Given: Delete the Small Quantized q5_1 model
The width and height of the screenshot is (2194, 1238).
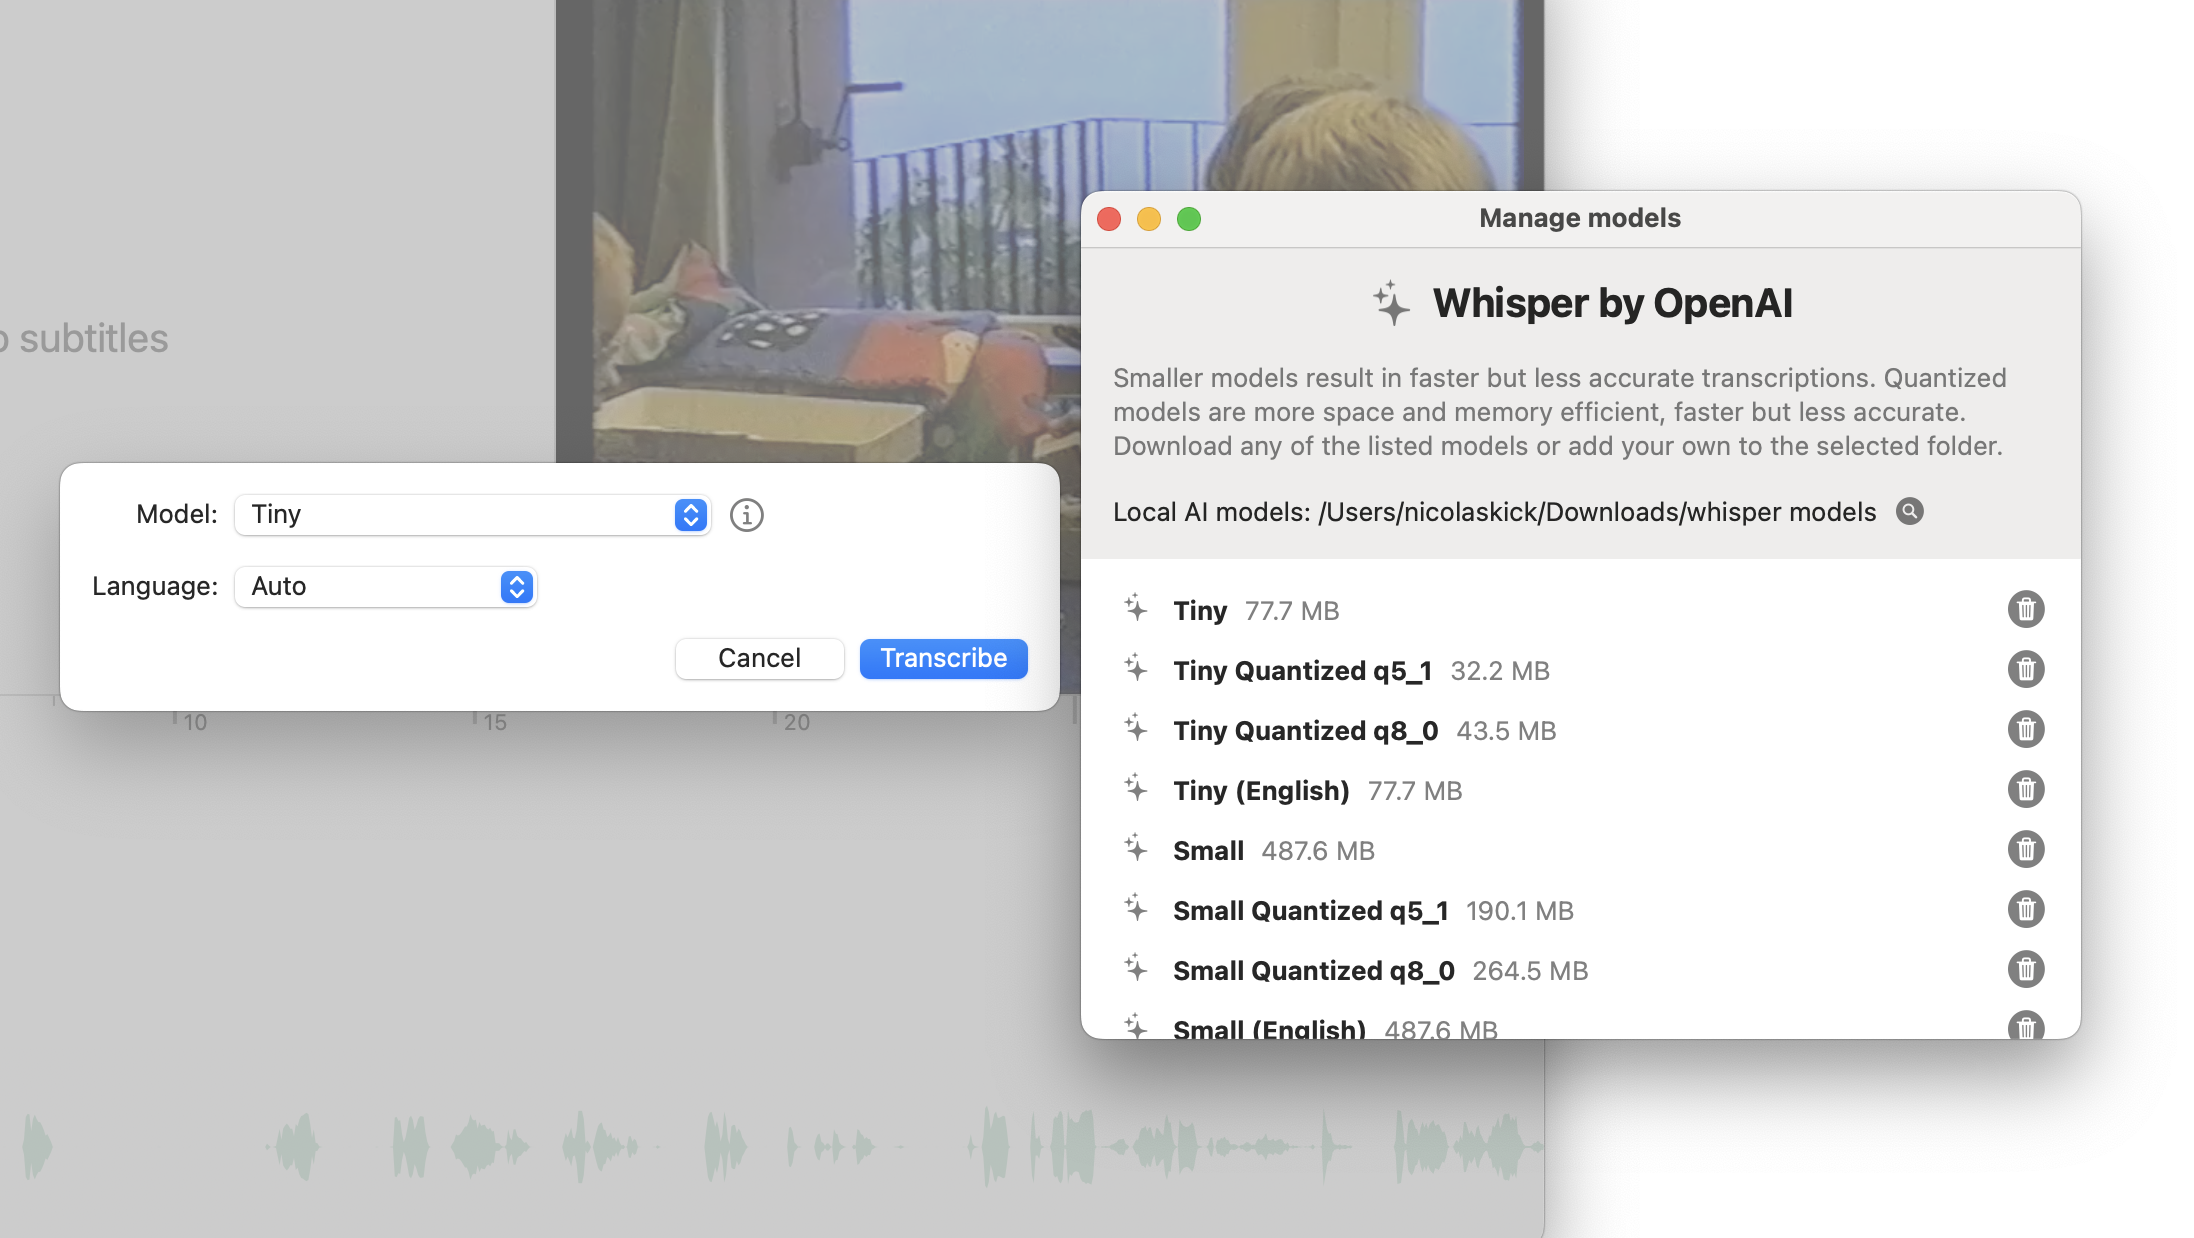Looking at the screenshot, I should click(2025, 909).
